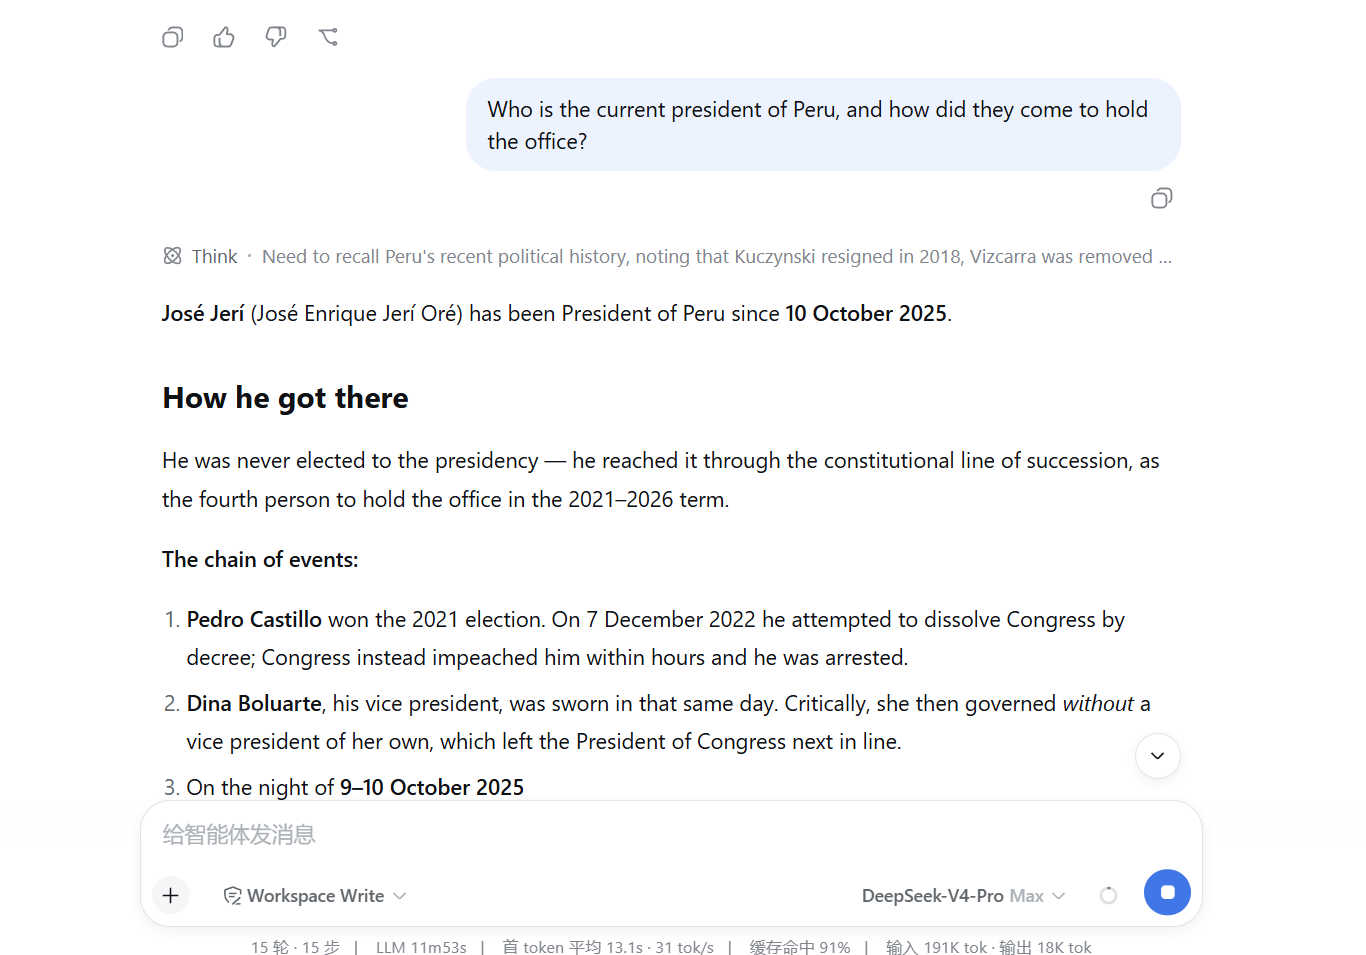This screenshot has width=1366, height=955.
Task: Click the 输入 191K tok token status
Action: click(x=936, y=947)
